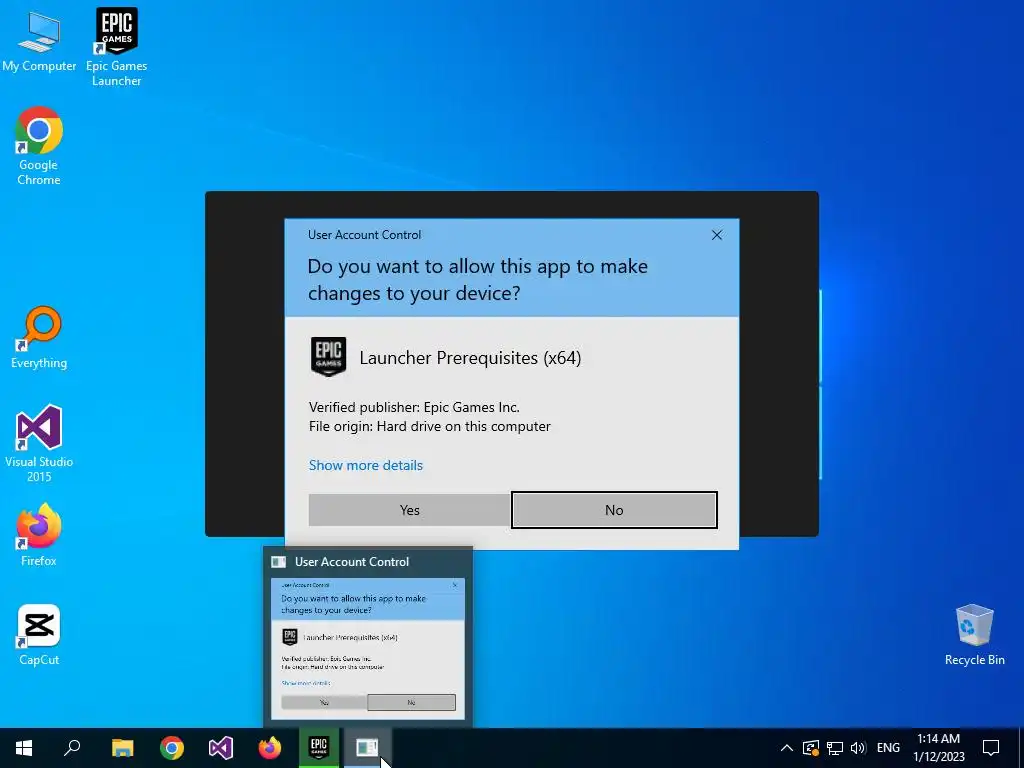This screenshot has height=768, width=1024.
Task: Click the Epic Games logo in the dialog
Action: tap(328, 357)
